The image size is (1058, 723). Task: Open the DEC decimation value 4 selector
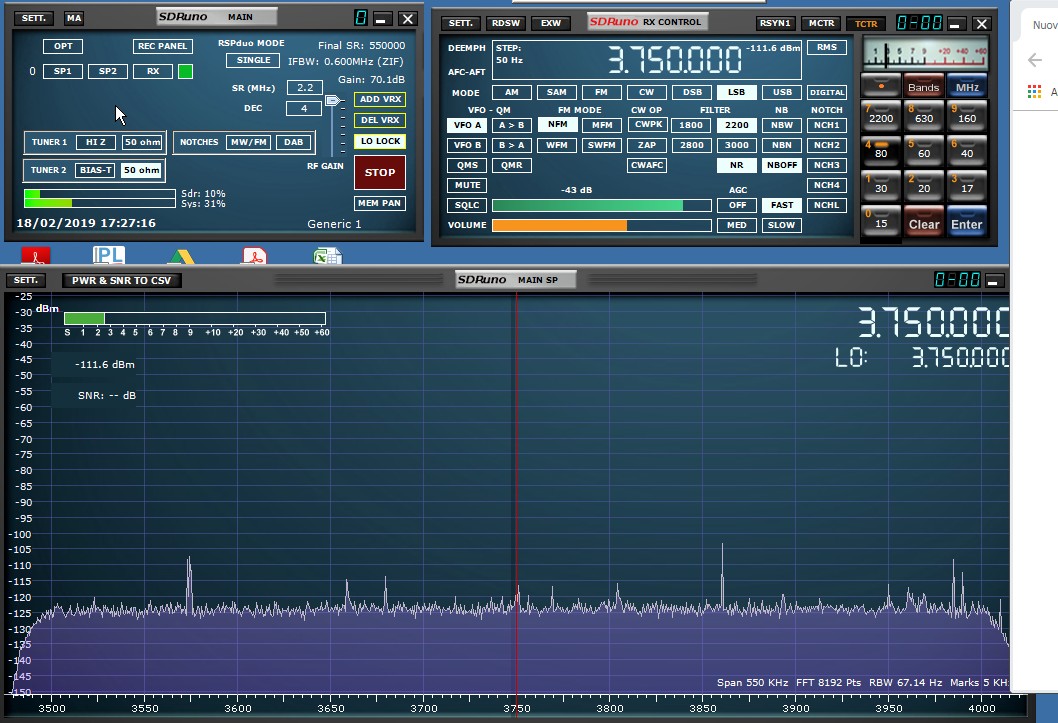pos(304,108)
